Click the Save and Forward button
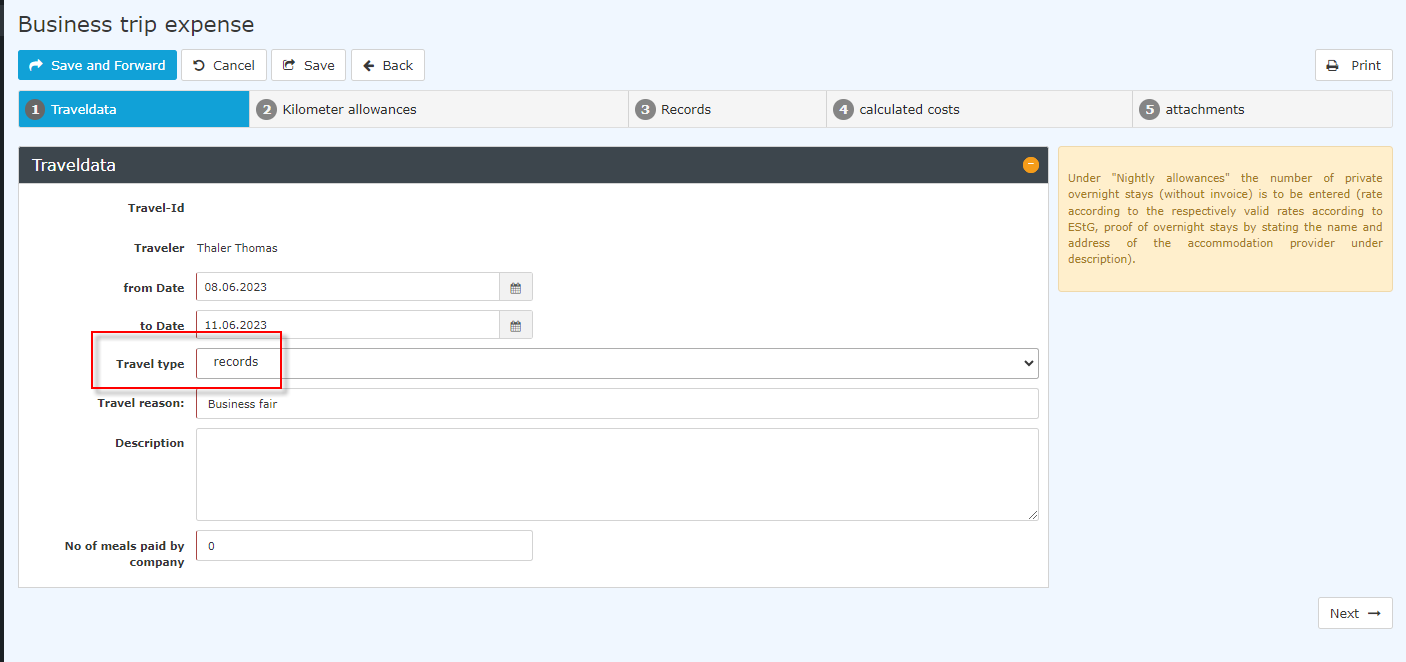 pos(97,65)
